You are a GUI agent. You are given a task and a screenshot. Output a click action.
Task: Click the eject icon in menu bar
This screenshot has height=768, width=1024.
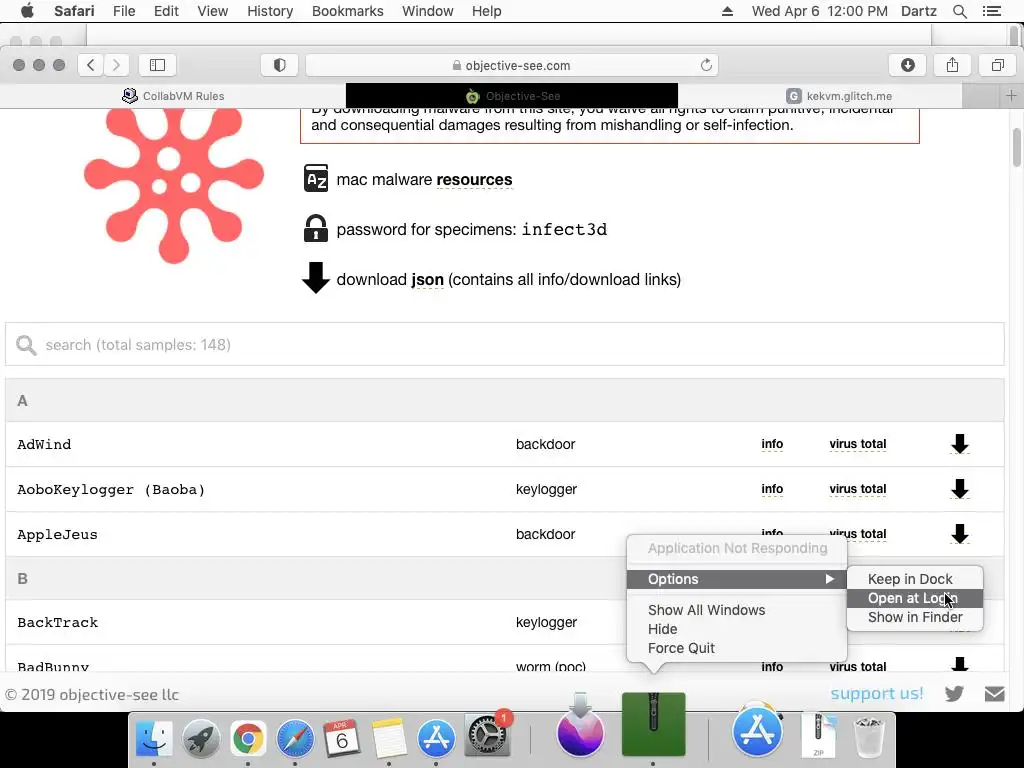tap(727, 11)
